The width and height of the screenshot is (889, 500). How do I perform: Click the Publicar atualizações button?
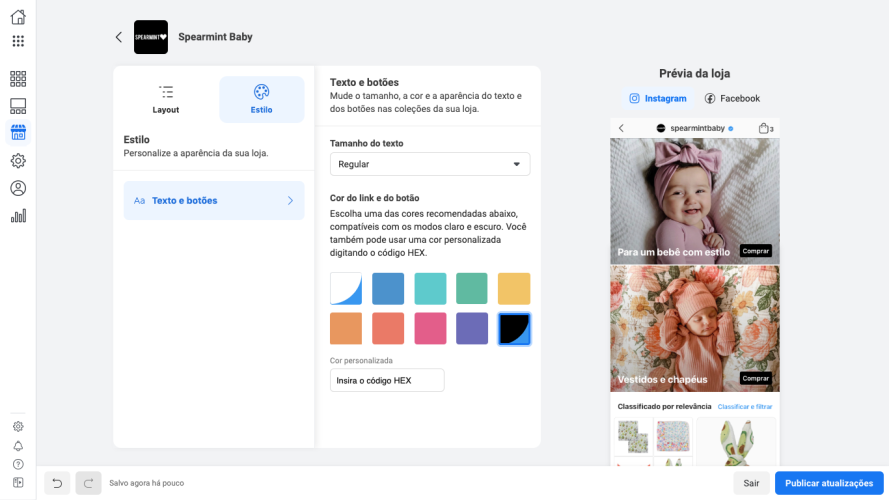tap(829, 483)
